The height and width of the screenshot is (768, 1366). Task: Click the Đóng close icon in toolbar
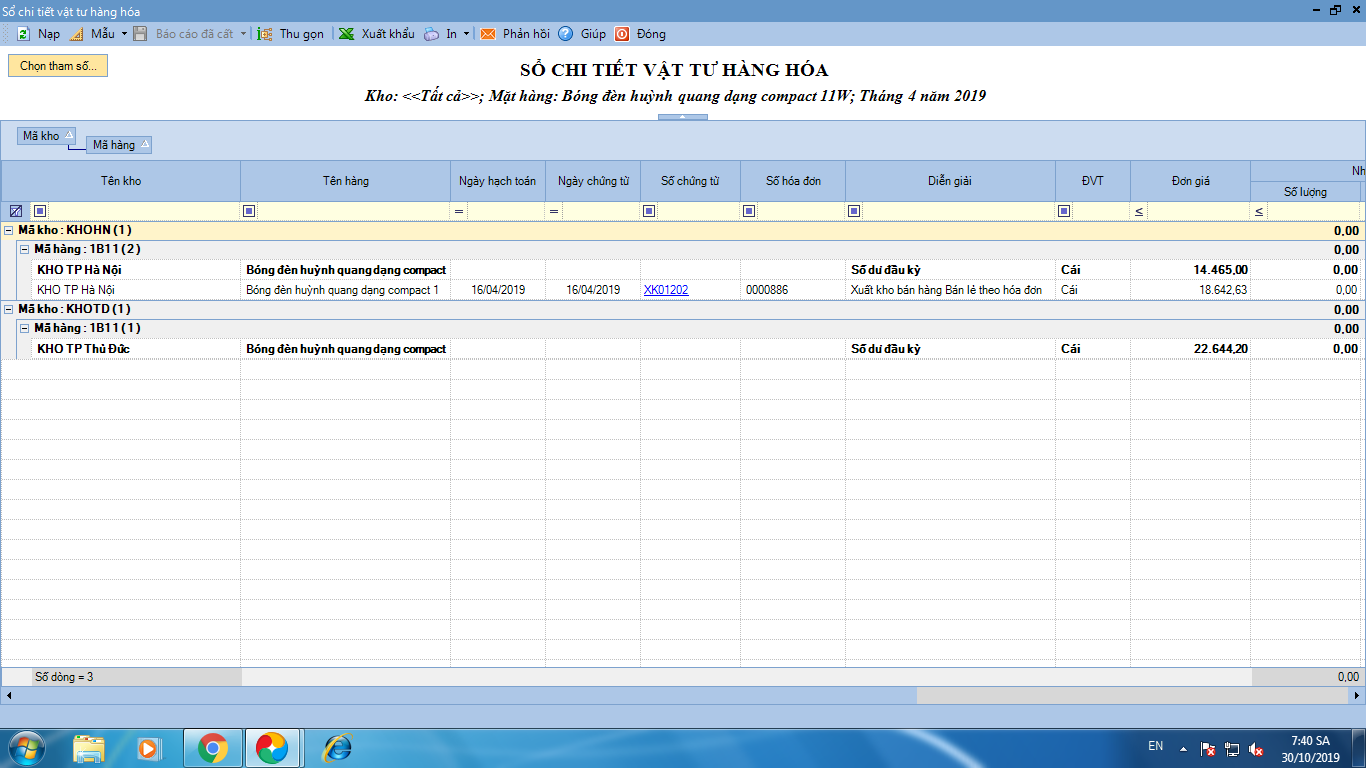622,34
